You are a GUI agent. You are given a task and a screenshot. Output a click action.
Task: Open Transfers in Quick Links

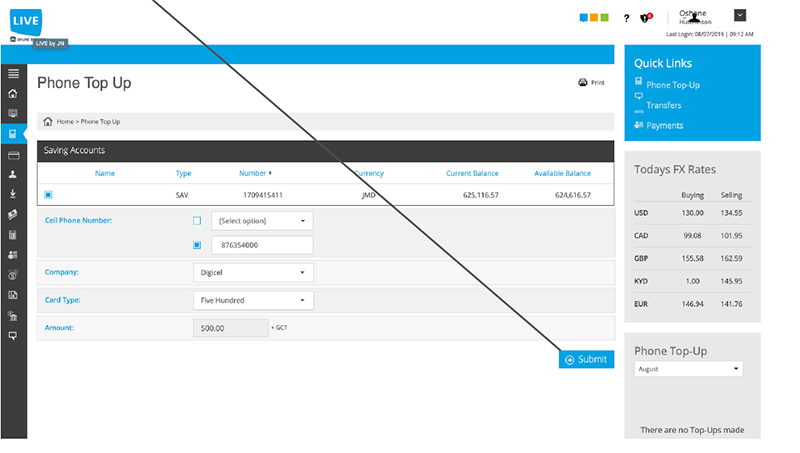pos(663,105)
